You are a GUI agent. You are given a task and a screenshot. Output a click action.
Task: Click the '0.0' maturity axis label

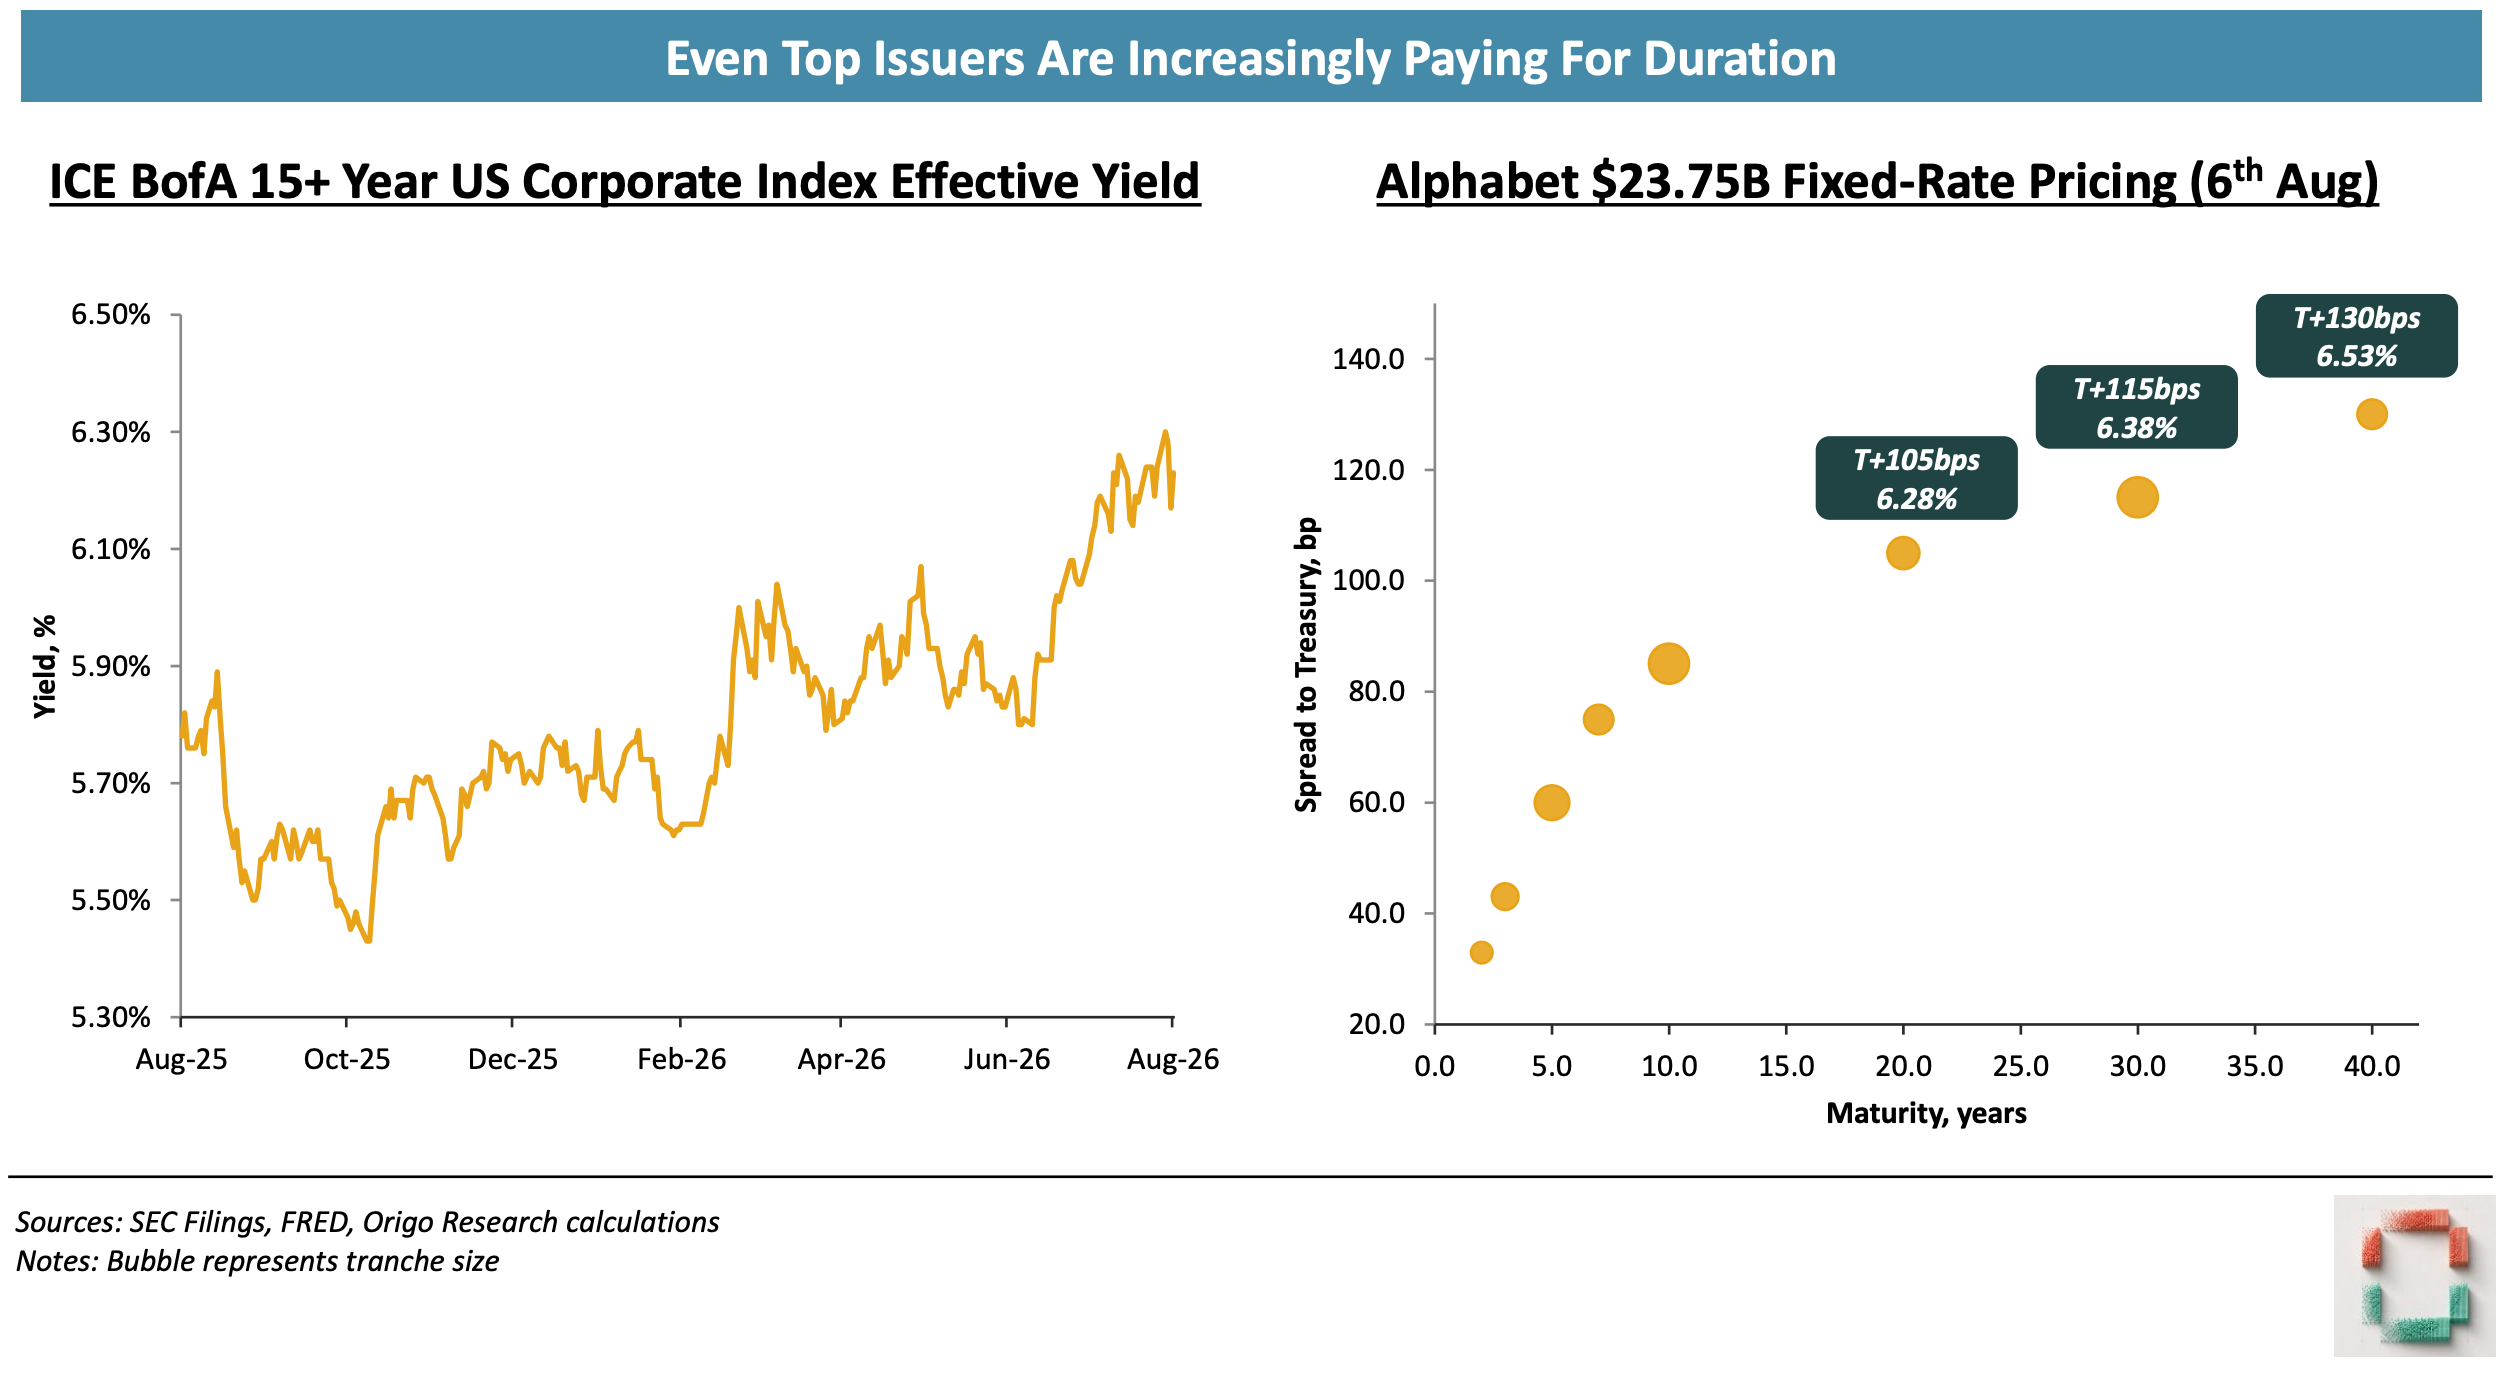click(x=1435, y=1066)
